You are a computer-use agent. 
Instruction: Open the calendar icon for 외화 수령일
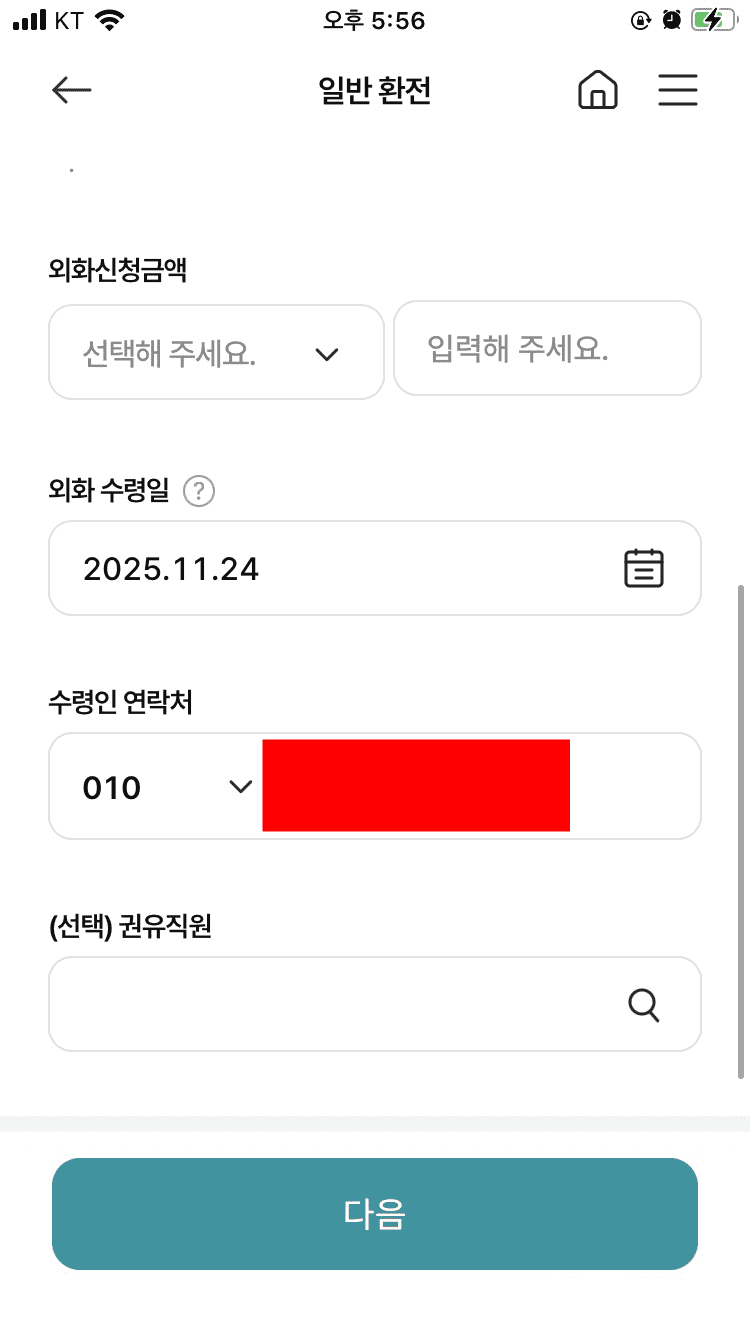click(644, 567)
